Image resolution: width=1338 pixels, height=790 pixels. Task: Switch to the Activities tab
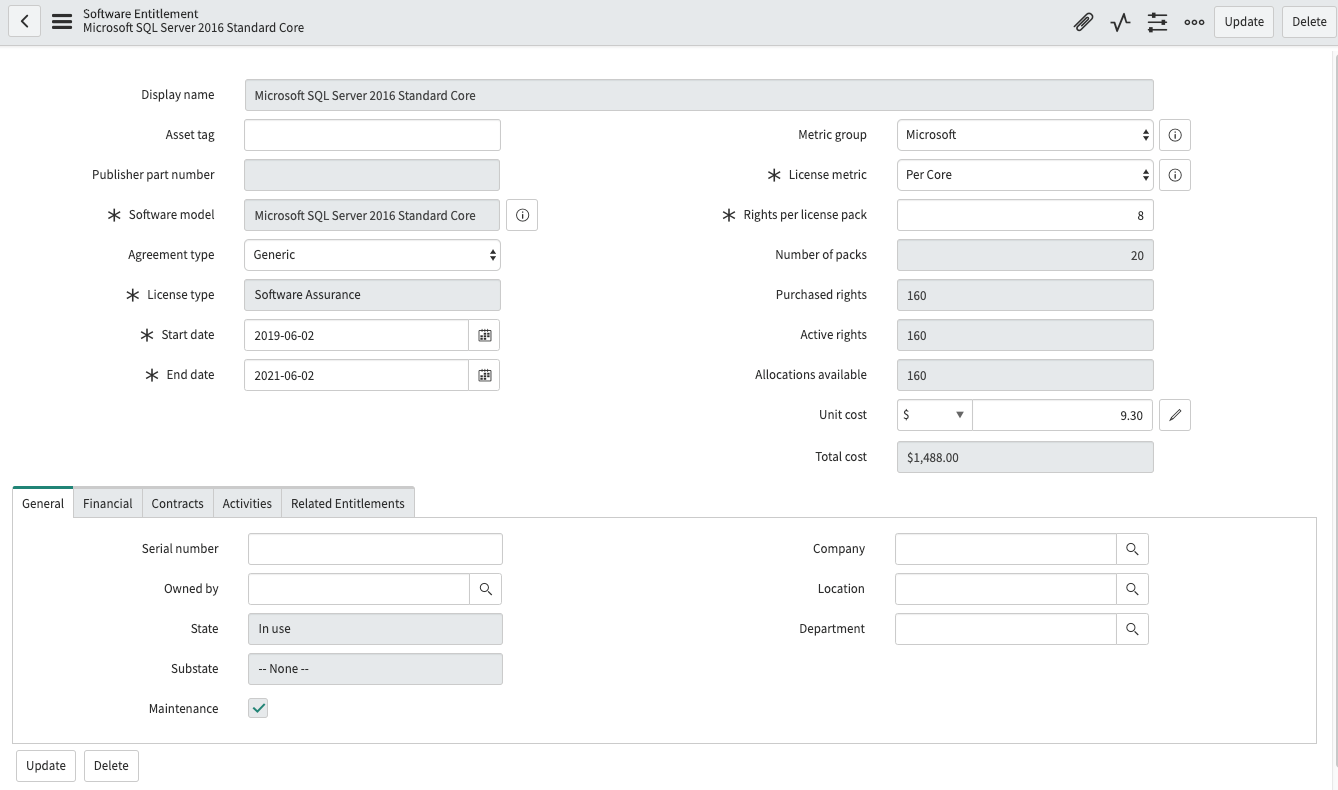(247, 503)
